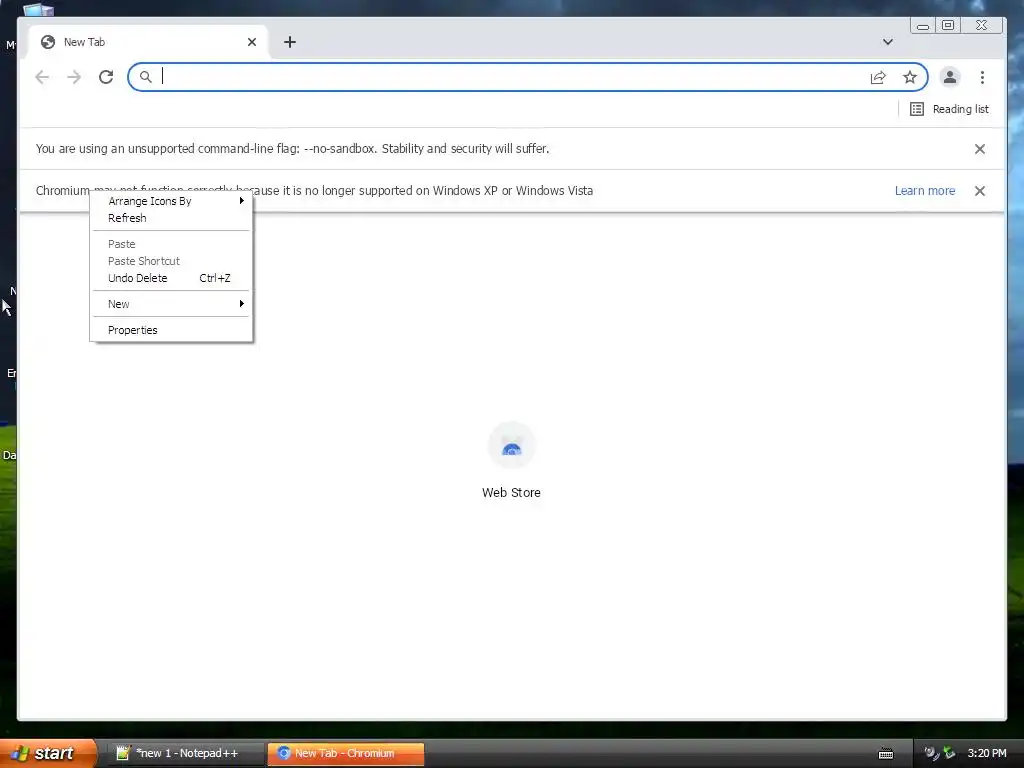Switch to Notepad++ in the taskbar
Screen dimensions: 1024x768
pyautogui.click(x=185, y=753)
